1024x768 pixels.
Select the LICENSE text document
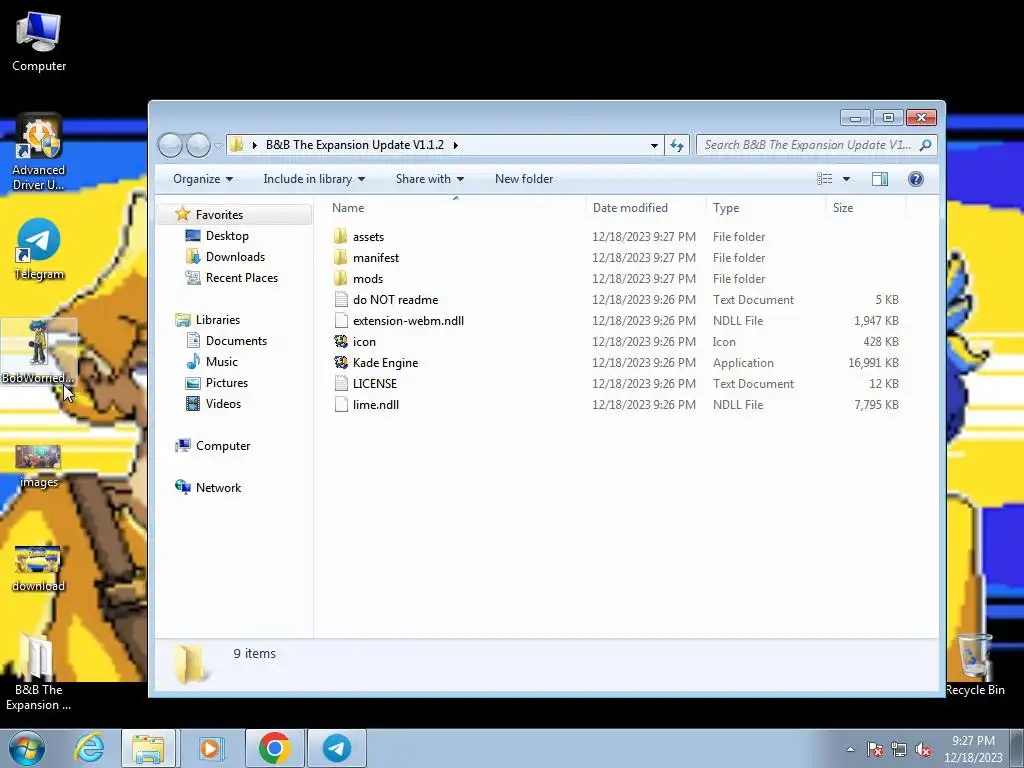(375, 383)
